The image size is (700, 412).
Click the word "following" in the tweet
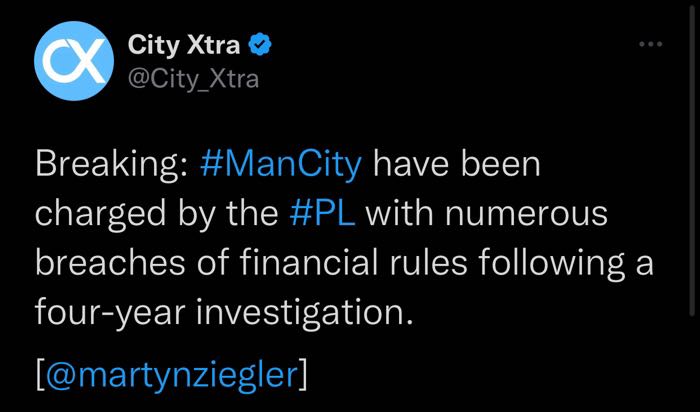[x=551, y=263]
